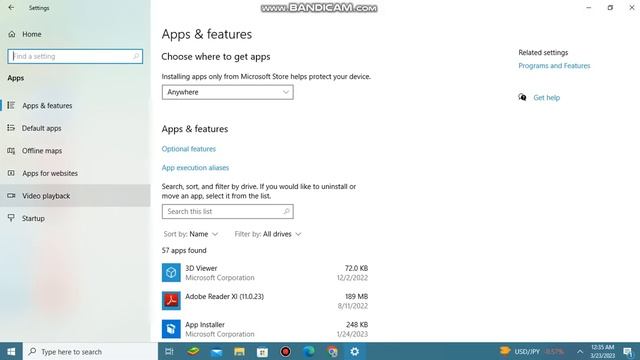The height and width of the screenshot is (360, 640).
Task: Select the App Installer entry
Action: (x=265, y=329)
